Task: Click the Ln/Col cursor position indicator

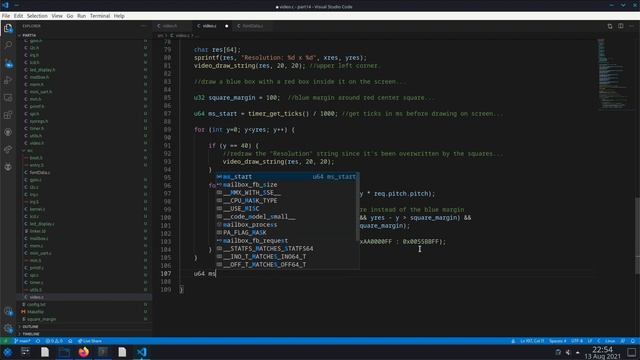Action: point(532,341)
